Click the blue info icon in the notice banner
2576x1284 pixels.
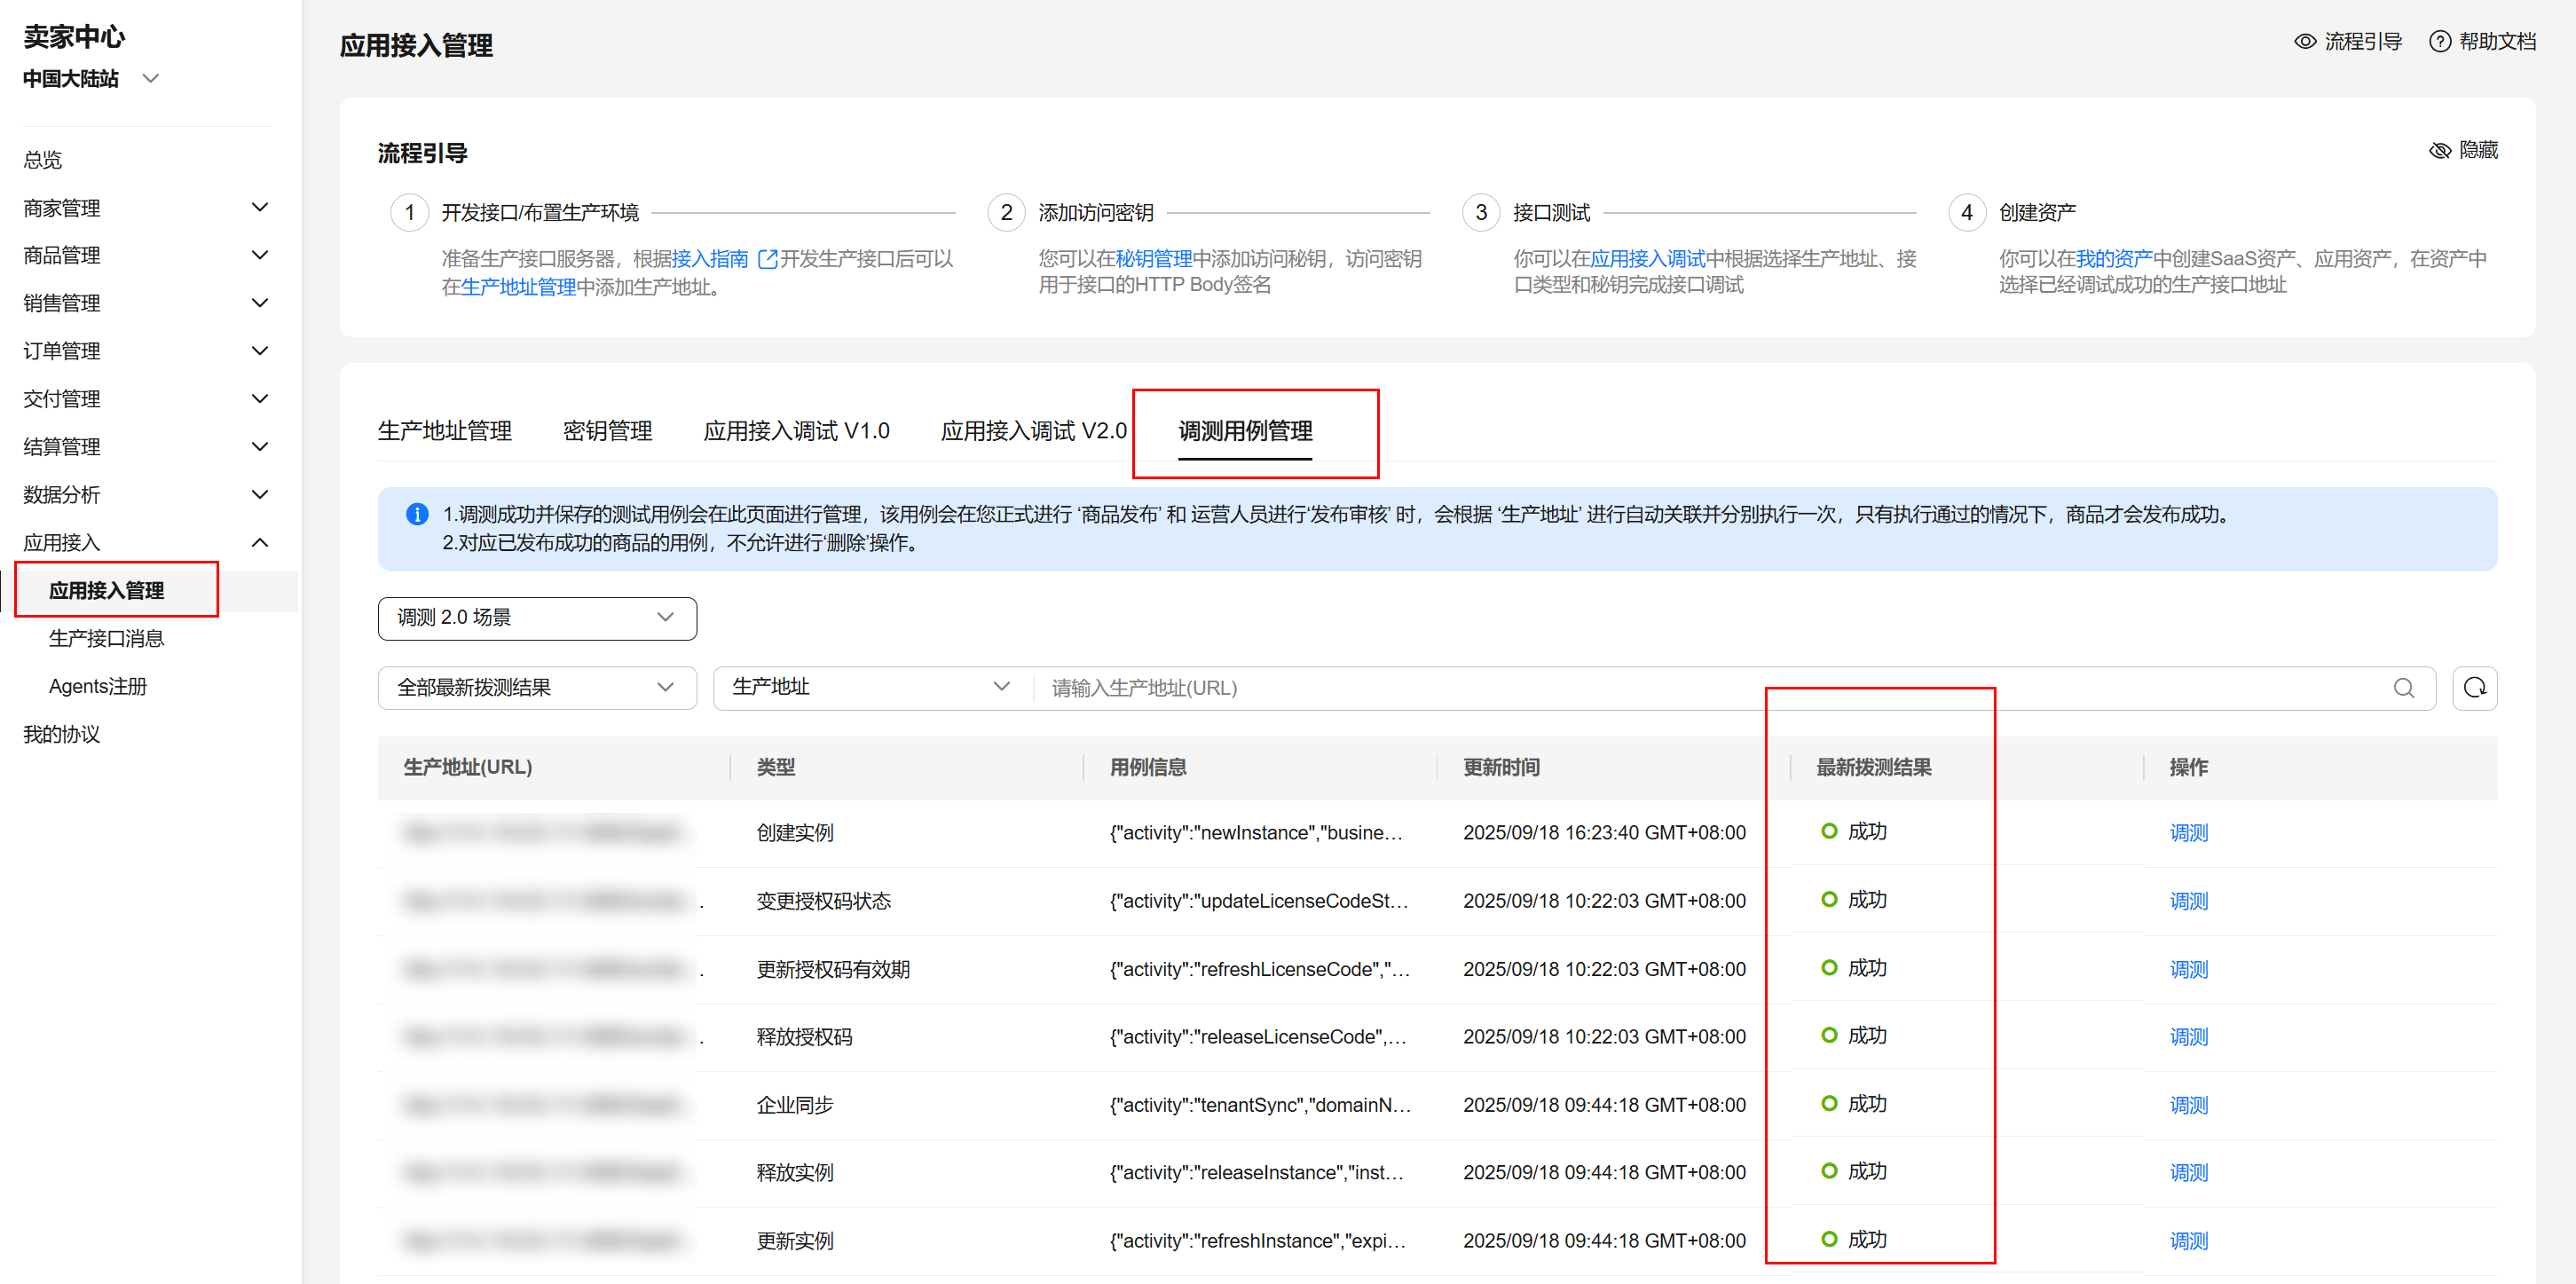click(x=417, y=514)
